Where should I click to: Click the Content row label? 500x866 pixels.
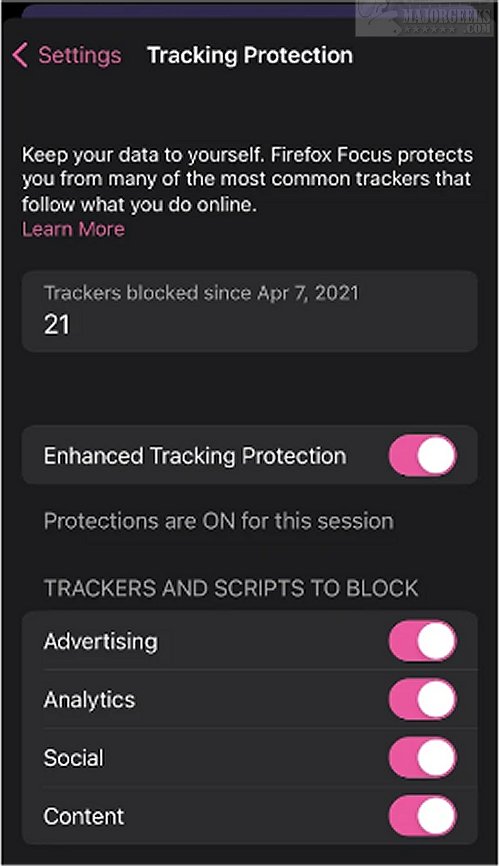84,816
